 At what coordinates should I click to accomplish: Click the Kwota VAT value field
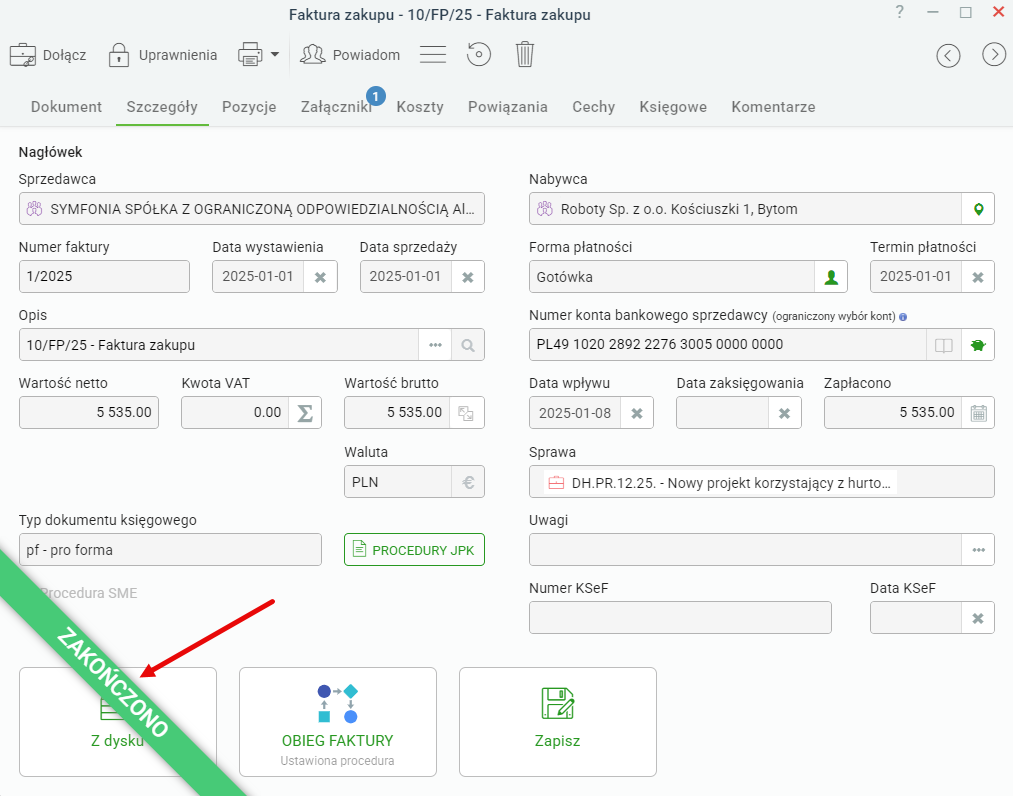[x=235, y=412]
